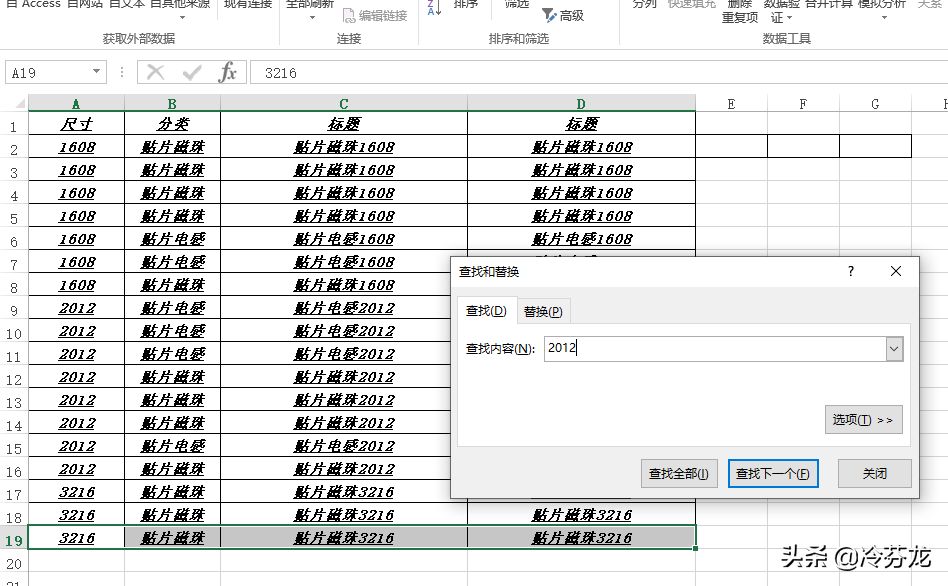Select the 查找(D) tab

pos(486,311)
